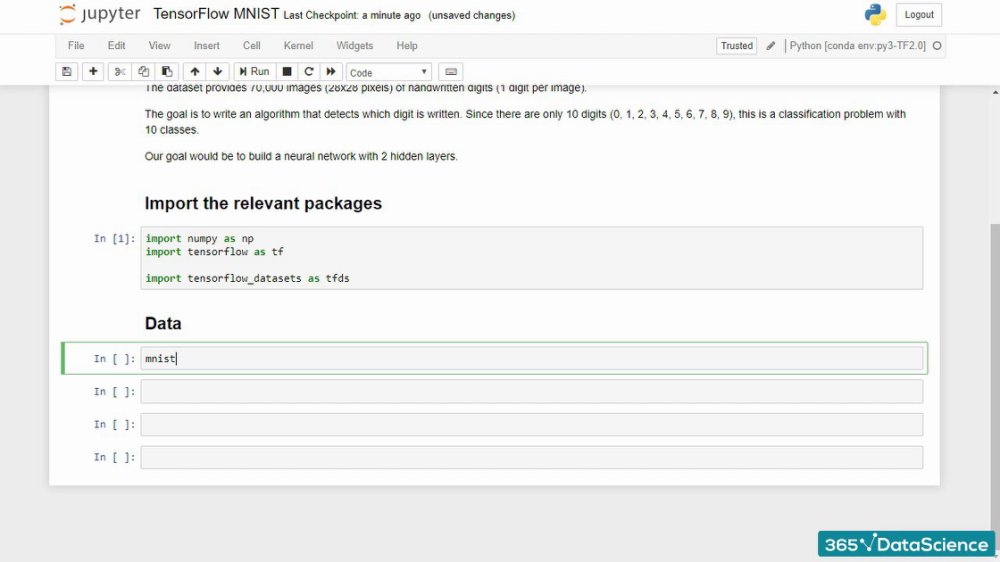Rename the TensorFlow MNIST notebook title
The image size is (1000, 562).
[x=216, y=14]
